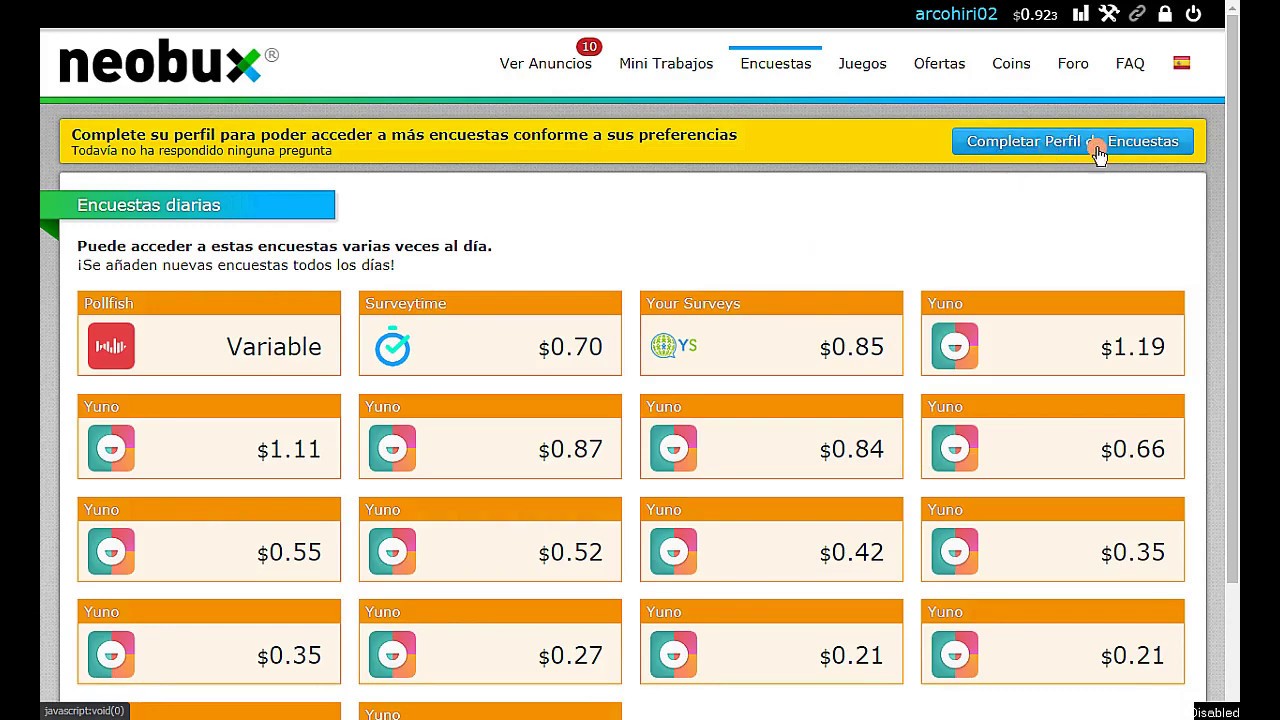The height and width of the screenshot is (720, 1280).
Task: Click the Your Surveys YS globe icon
Action: (x=674, y=346)
